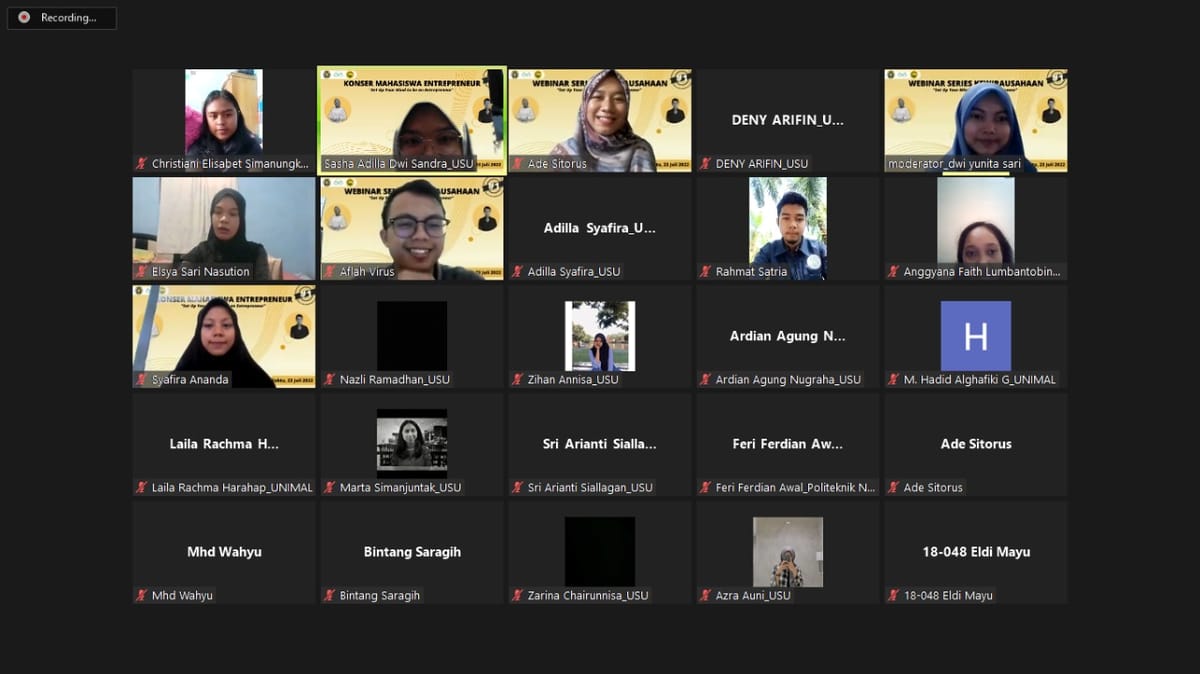Image resolution: width=1200 pixels, height=674 pixels.
Task: Click muted mic icon beside Bintang Saragih
Action: 329,596
